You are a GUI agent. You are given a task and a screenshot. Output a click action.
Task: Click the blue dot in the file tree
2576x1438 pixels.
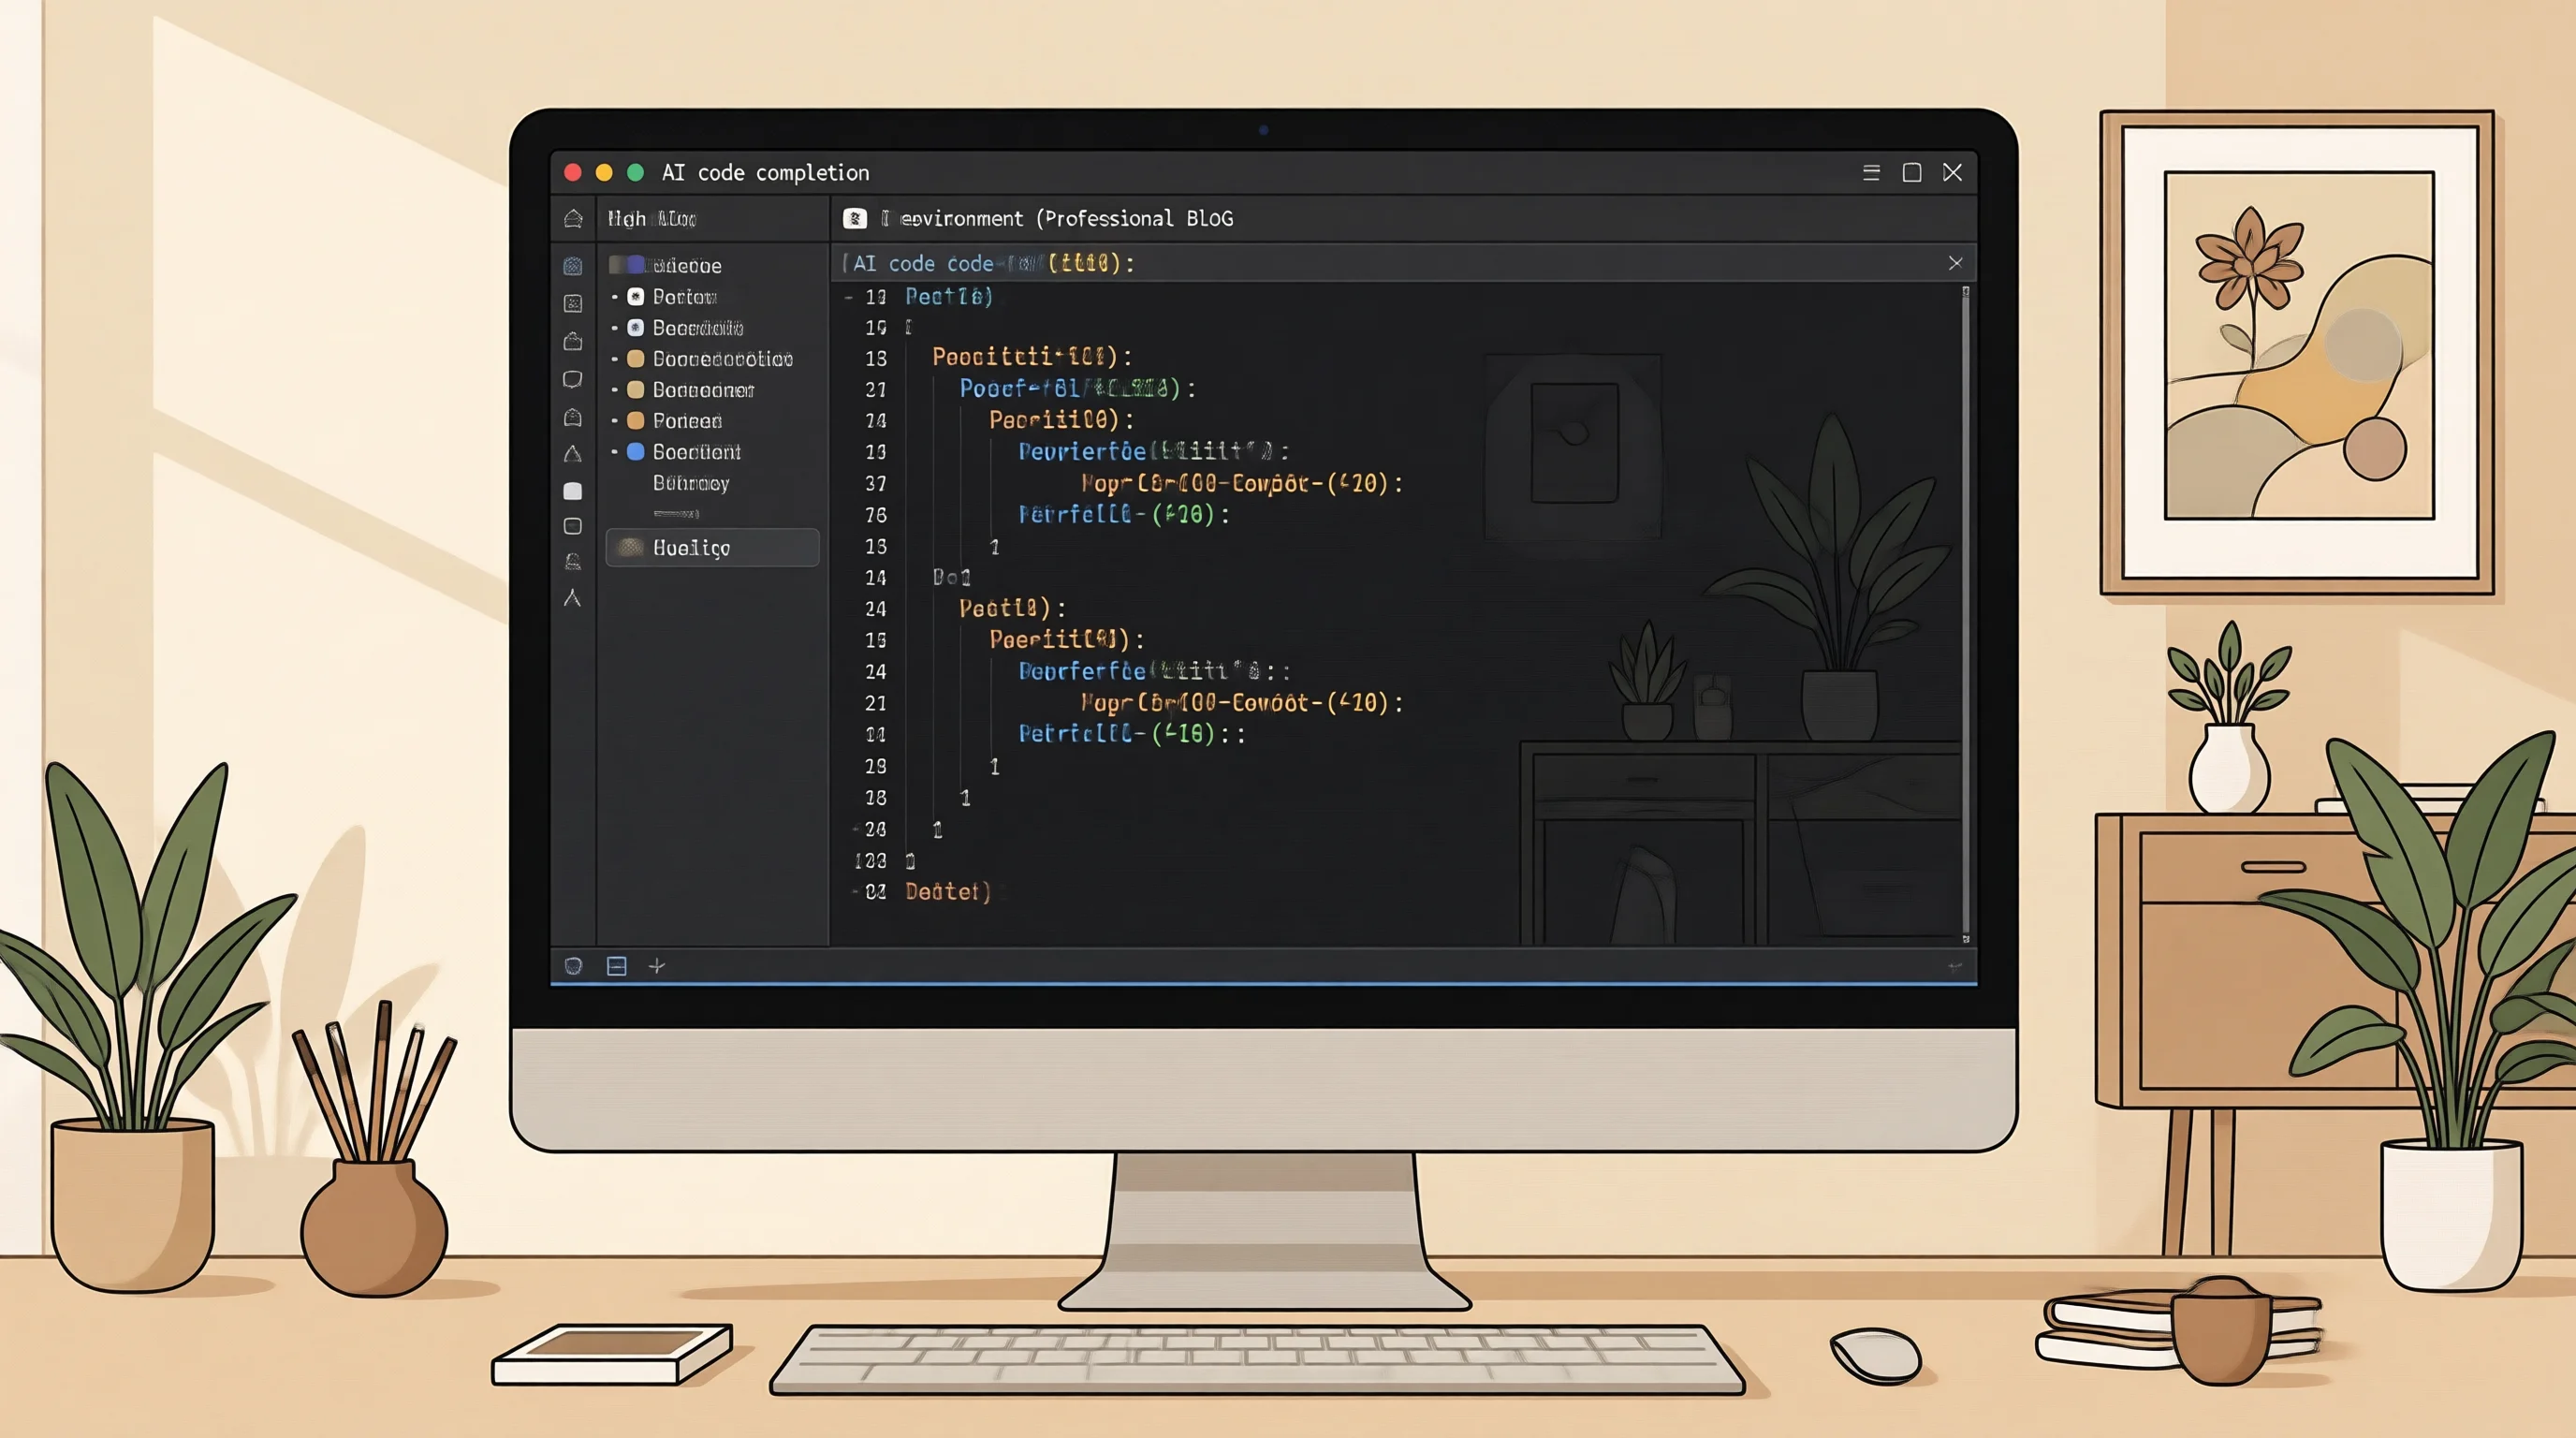(x=636, y=452)
